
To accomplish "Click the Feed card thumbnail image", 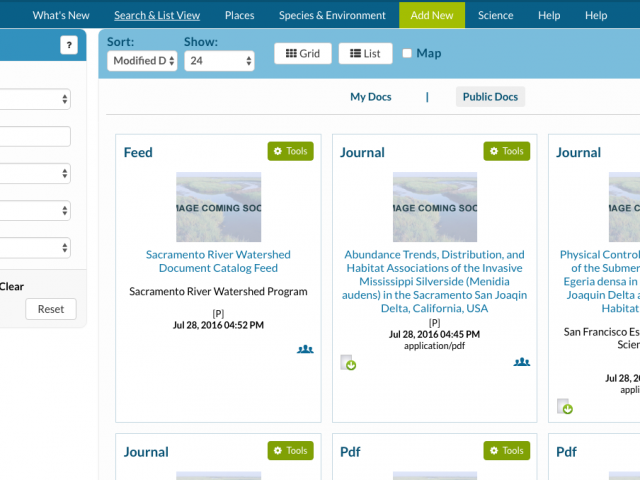I will point(218,207).
